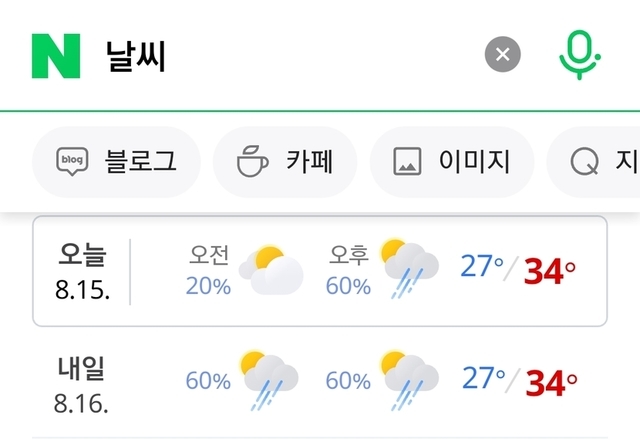
Task: Click the coffee cup cafe icon
Action: 252,161
